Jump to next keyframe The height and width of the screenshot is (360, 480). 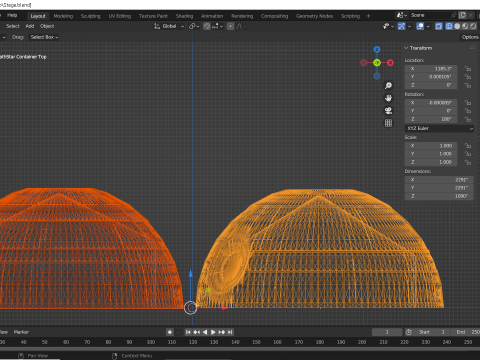coord(222,332)
